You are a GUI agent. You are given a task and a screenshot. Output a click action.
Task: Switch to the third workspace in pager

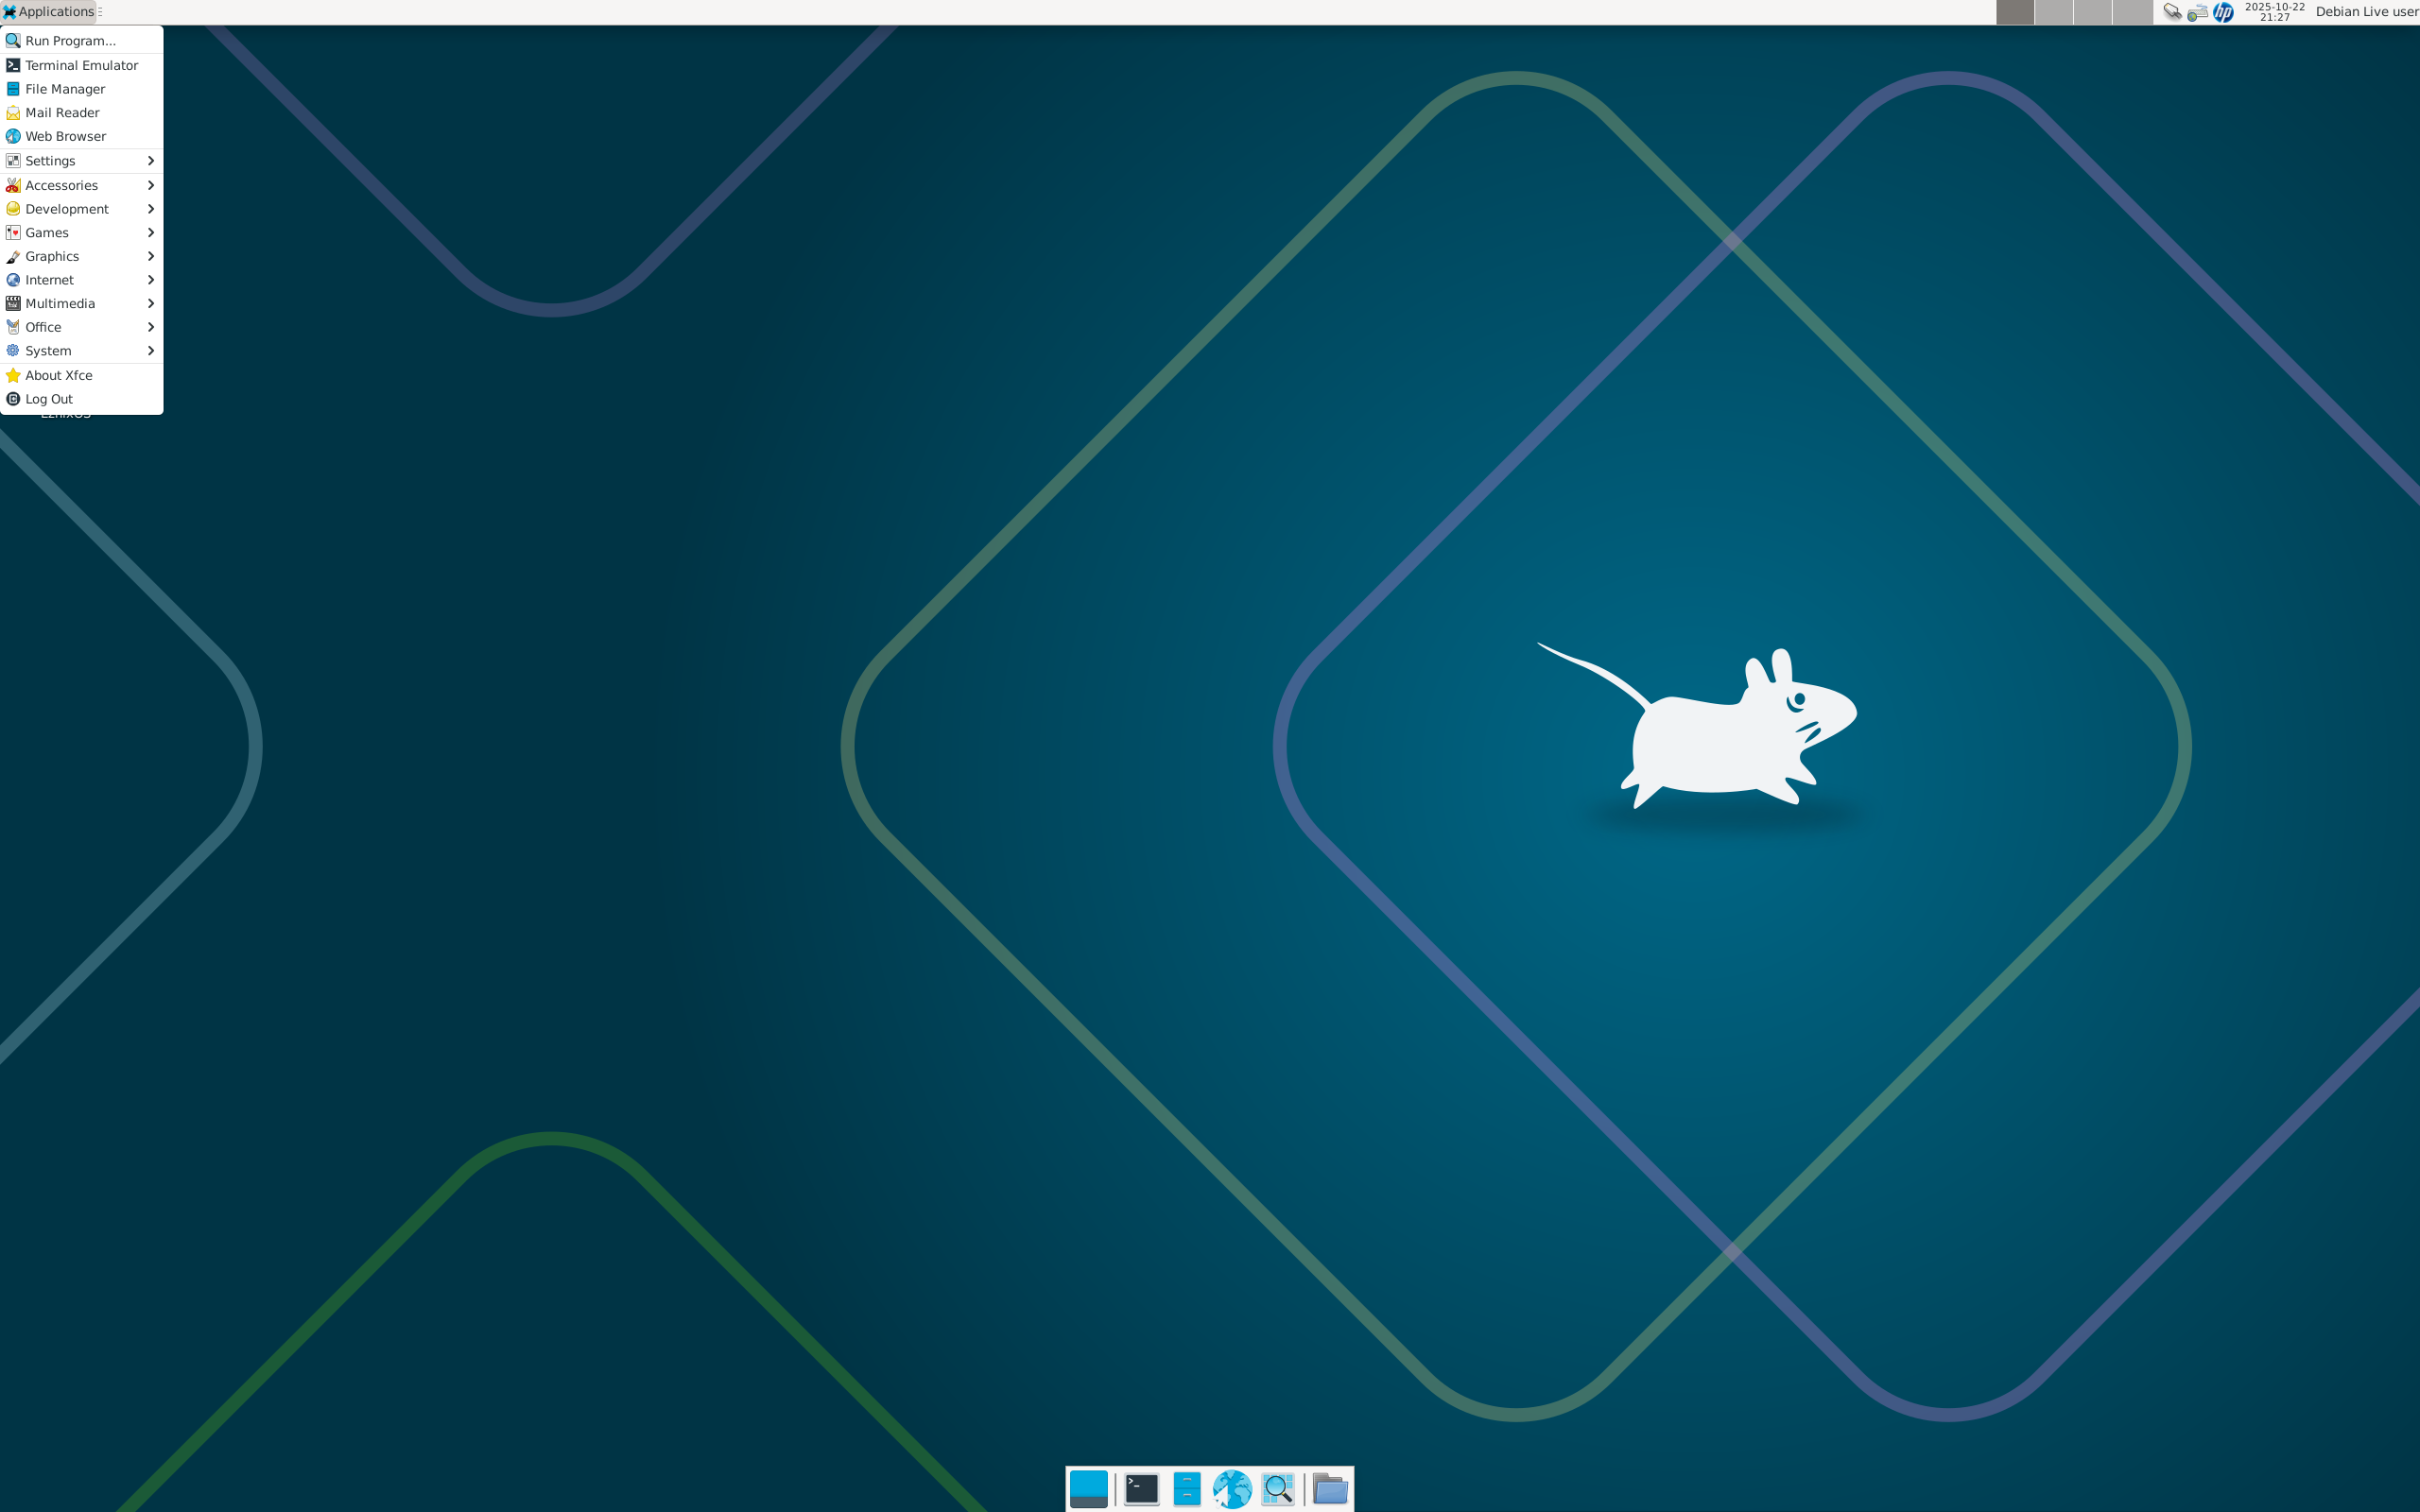coord(2093,12)
